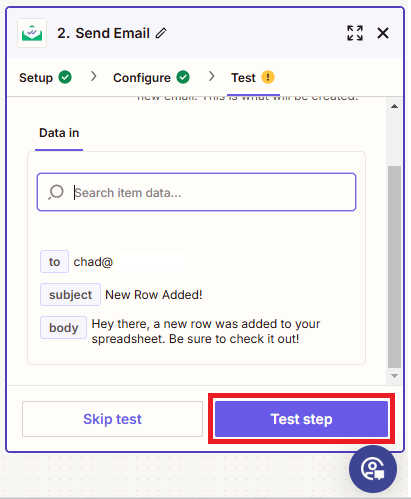The height and width of the screenshot is (499, 411).
Task: Expand panel with fullscreen arrows icon
Action: 355,33
